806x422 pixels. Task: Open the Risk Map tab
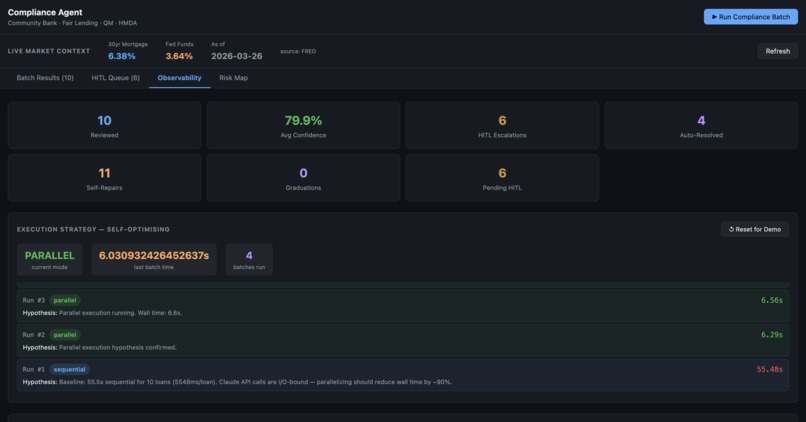tap(233, 78)
